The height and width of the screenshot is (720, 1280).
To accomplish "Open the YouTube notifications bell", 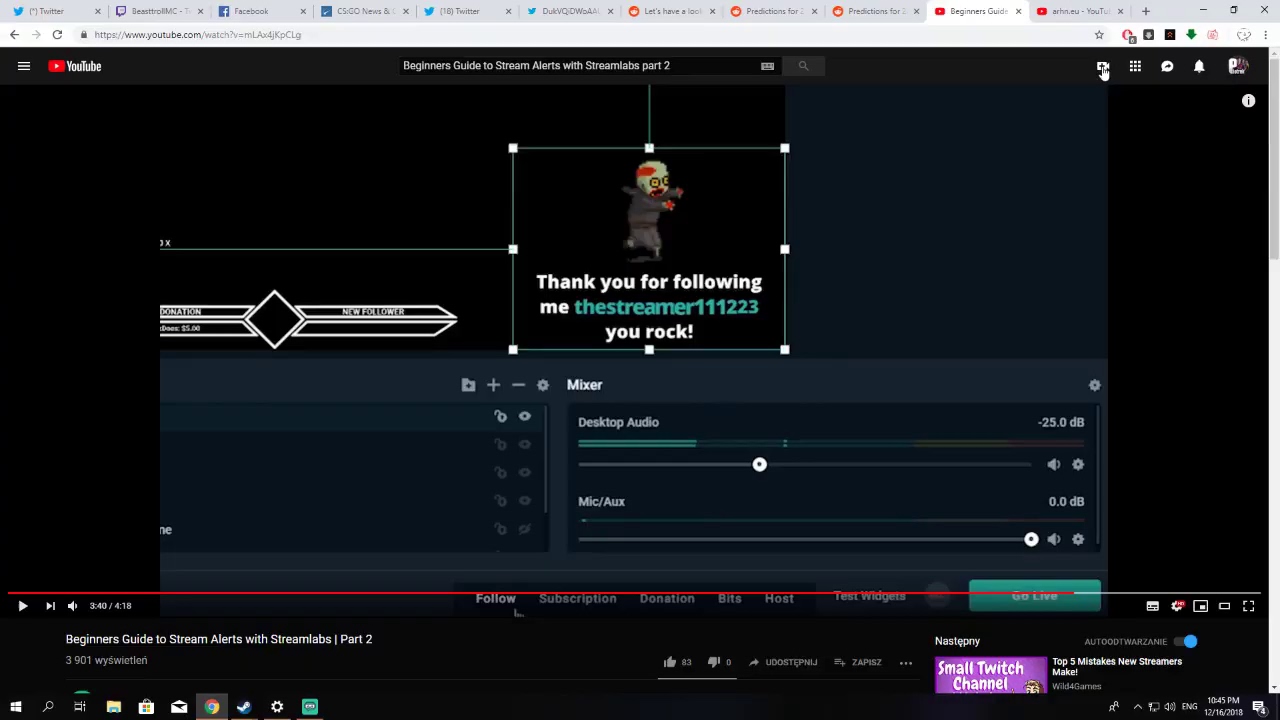I will 1199,66.
